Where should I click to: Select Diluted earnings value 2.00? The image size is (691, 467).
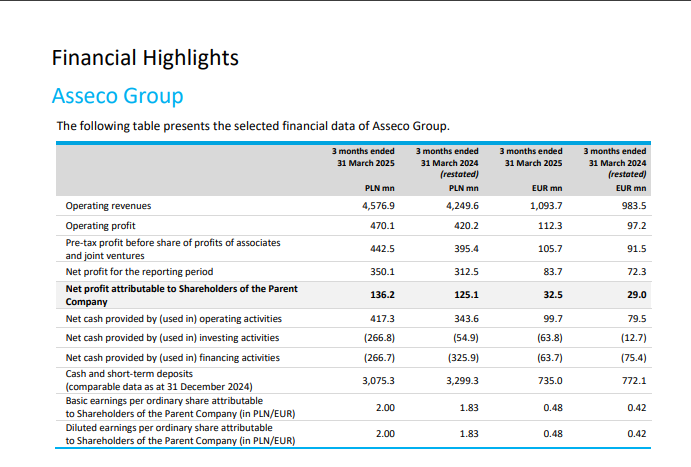point(385,434)
